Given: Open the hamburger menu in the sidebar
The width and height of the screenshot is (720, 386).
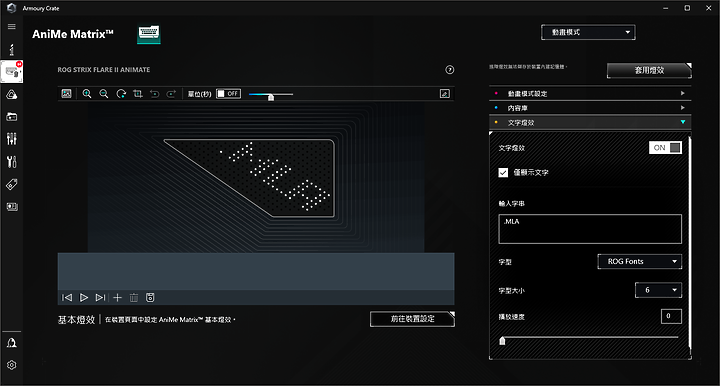Looking at the screenshot, I should [11, 27].
